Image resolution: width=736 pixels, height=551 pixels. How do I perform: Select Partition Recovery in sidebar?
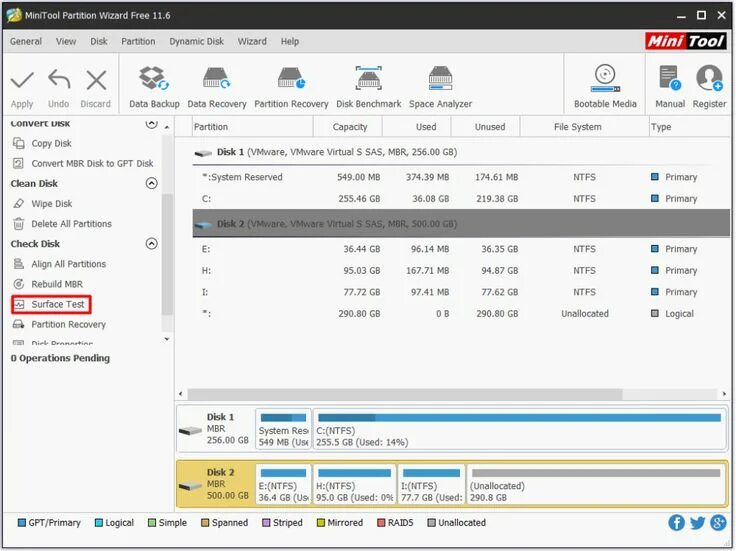pos(68,324)
